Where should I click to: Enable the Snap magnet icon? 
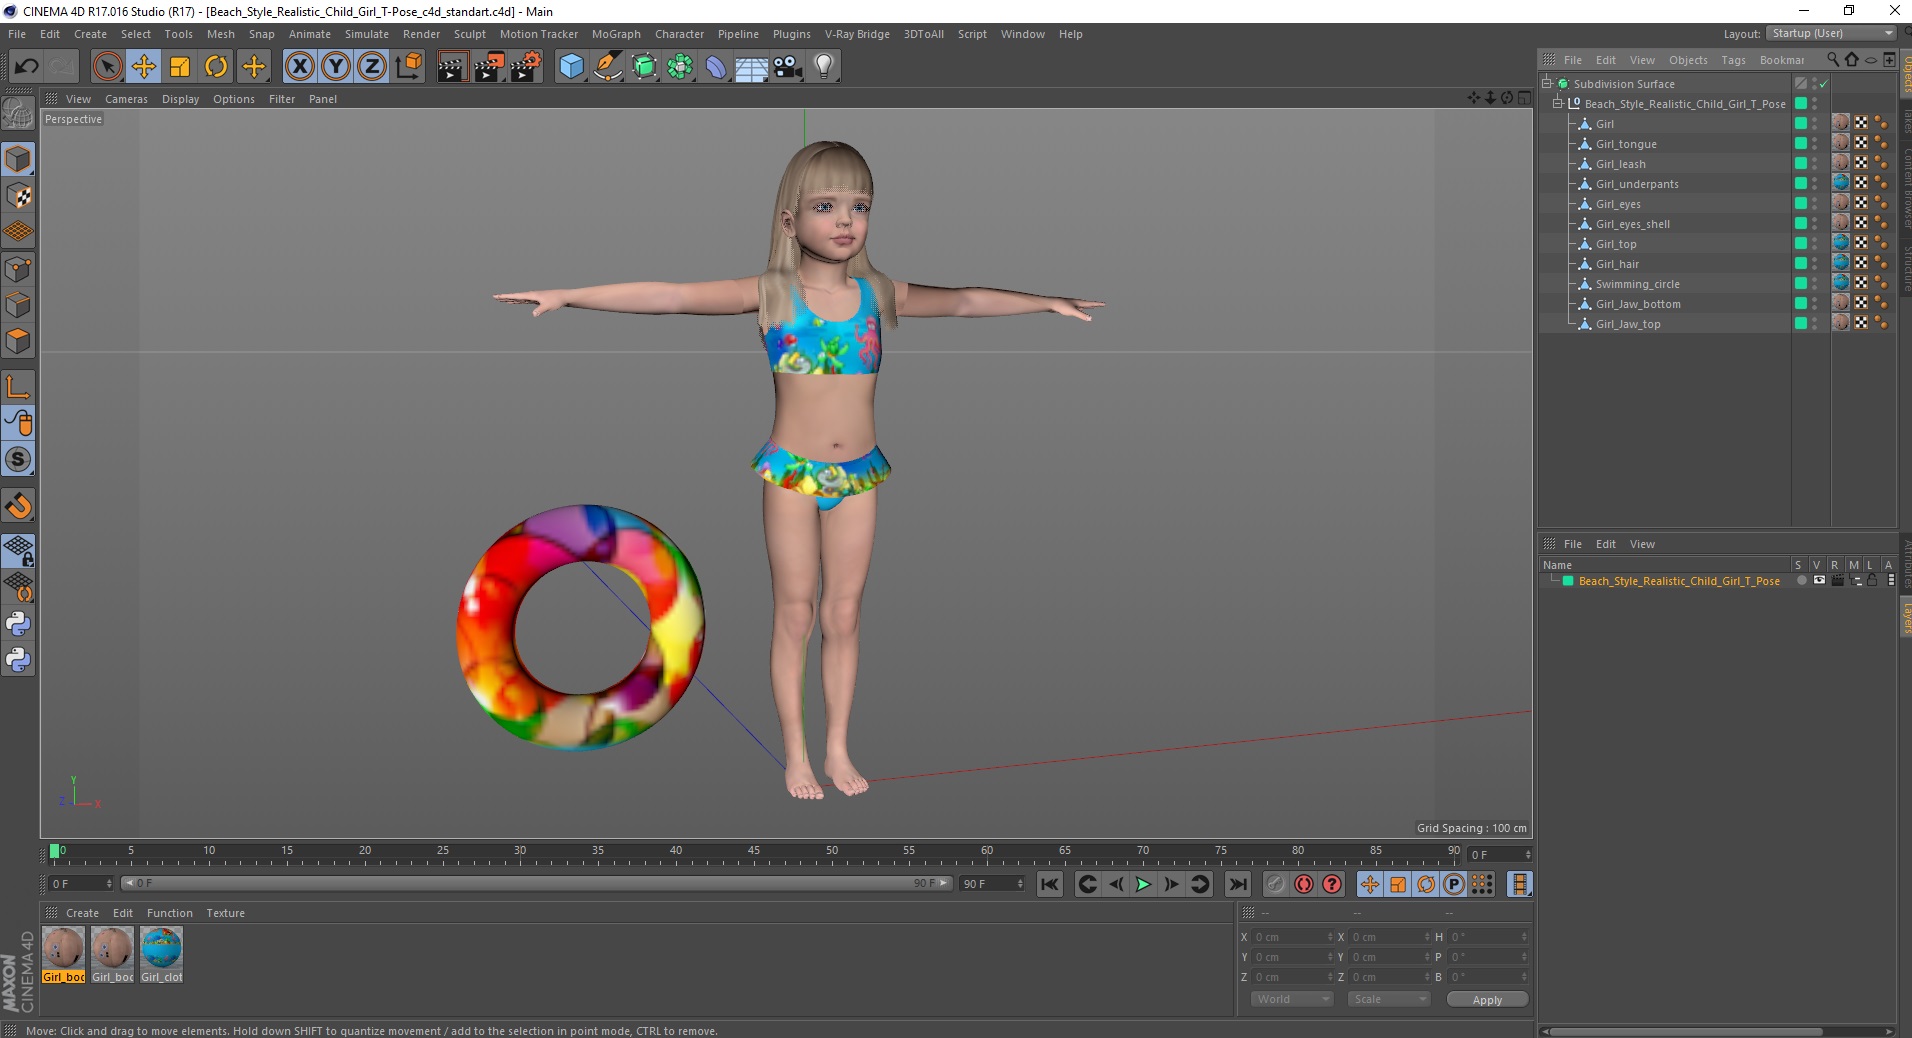(x=18, y=506)
